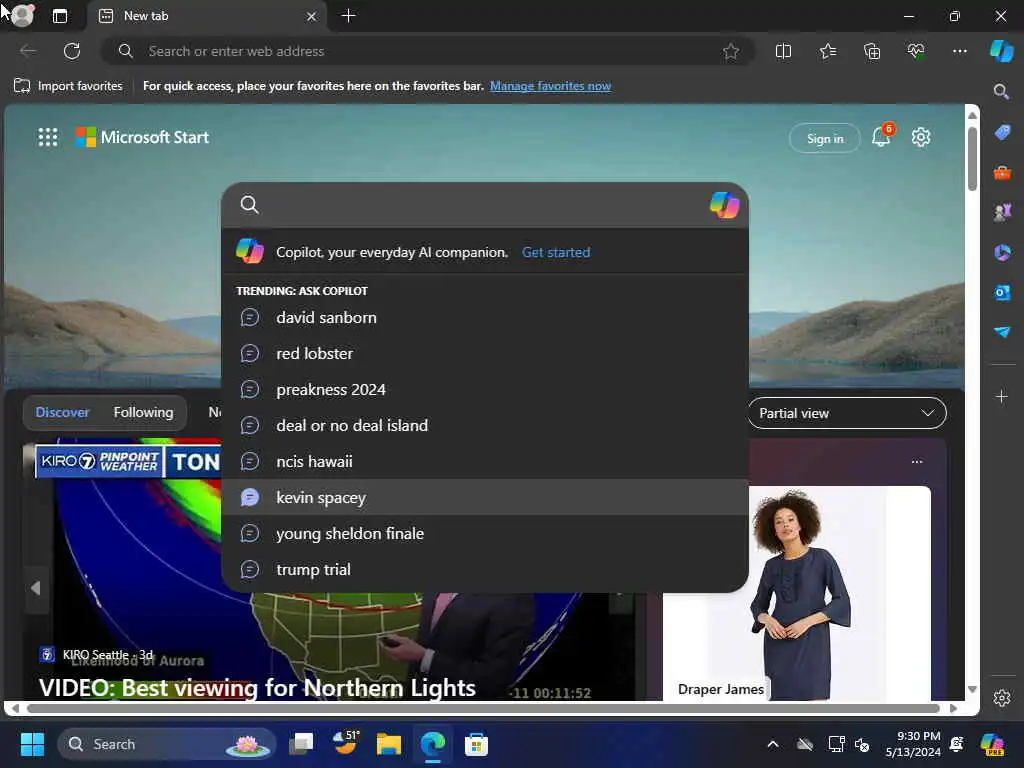Click Import favorites button

pos(69,86)
